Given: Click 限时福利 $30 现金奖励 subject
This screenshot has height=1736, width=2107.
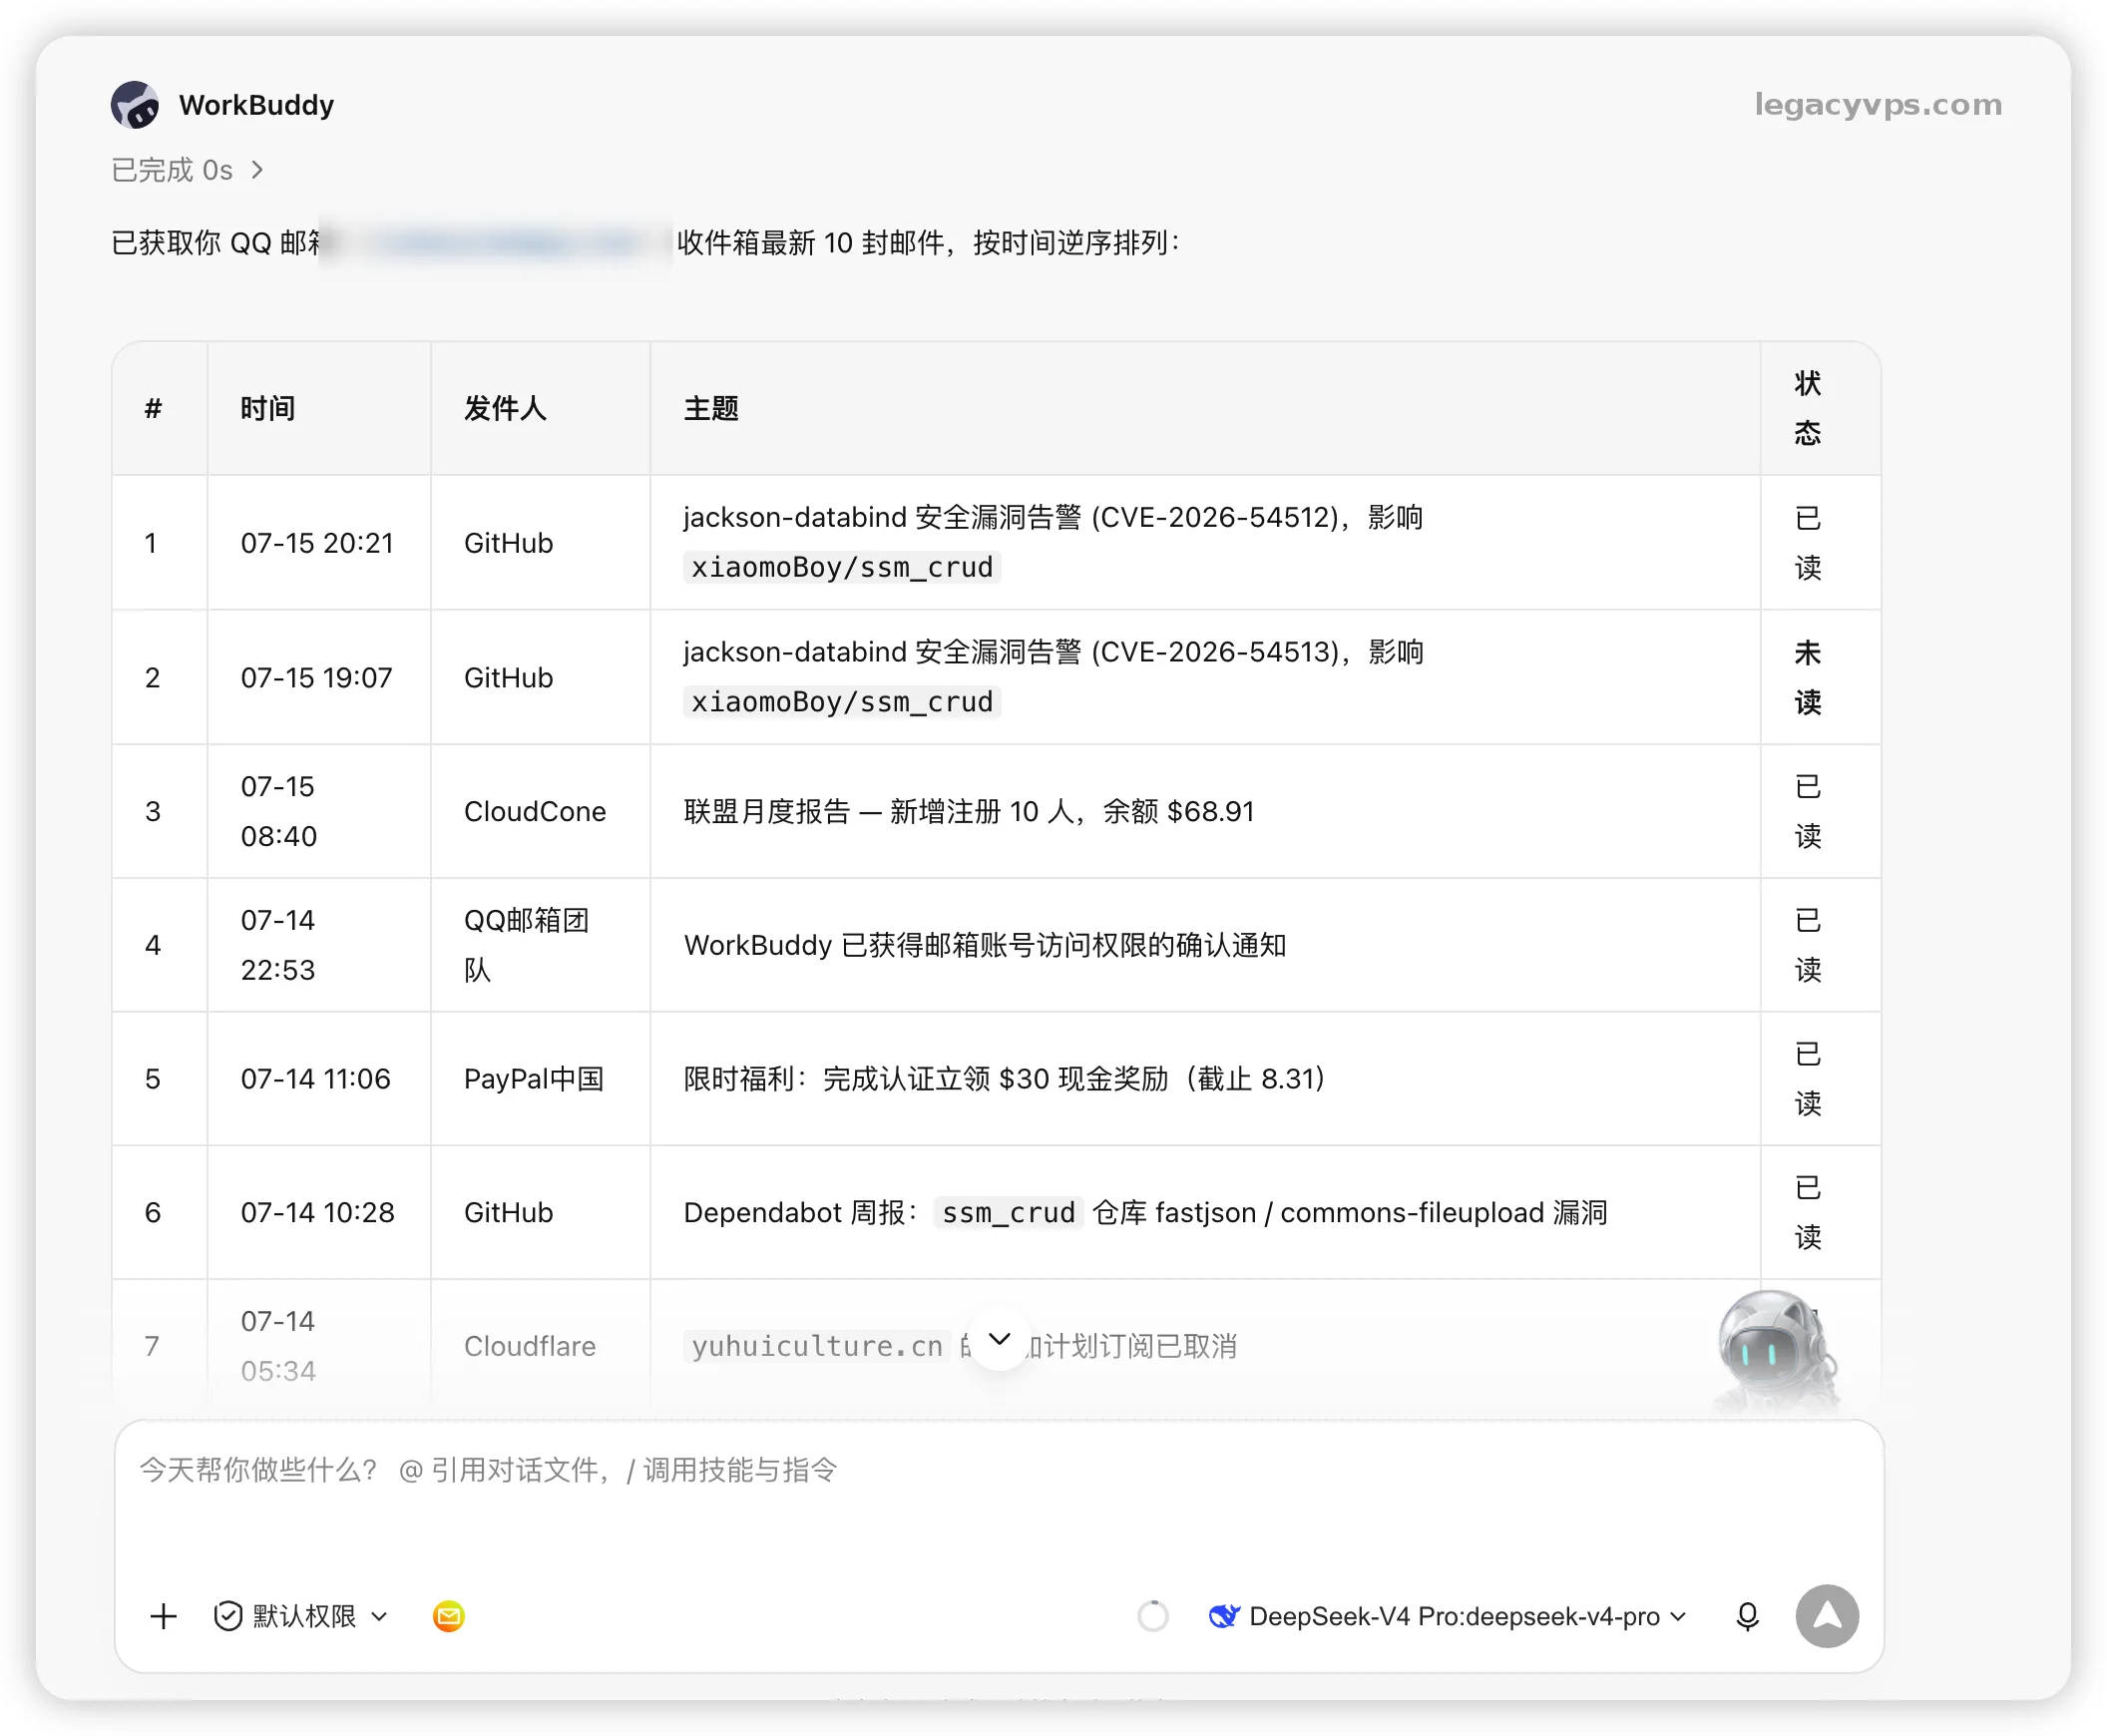Looking at the screenshot, I should [x=1005, y=1079].
